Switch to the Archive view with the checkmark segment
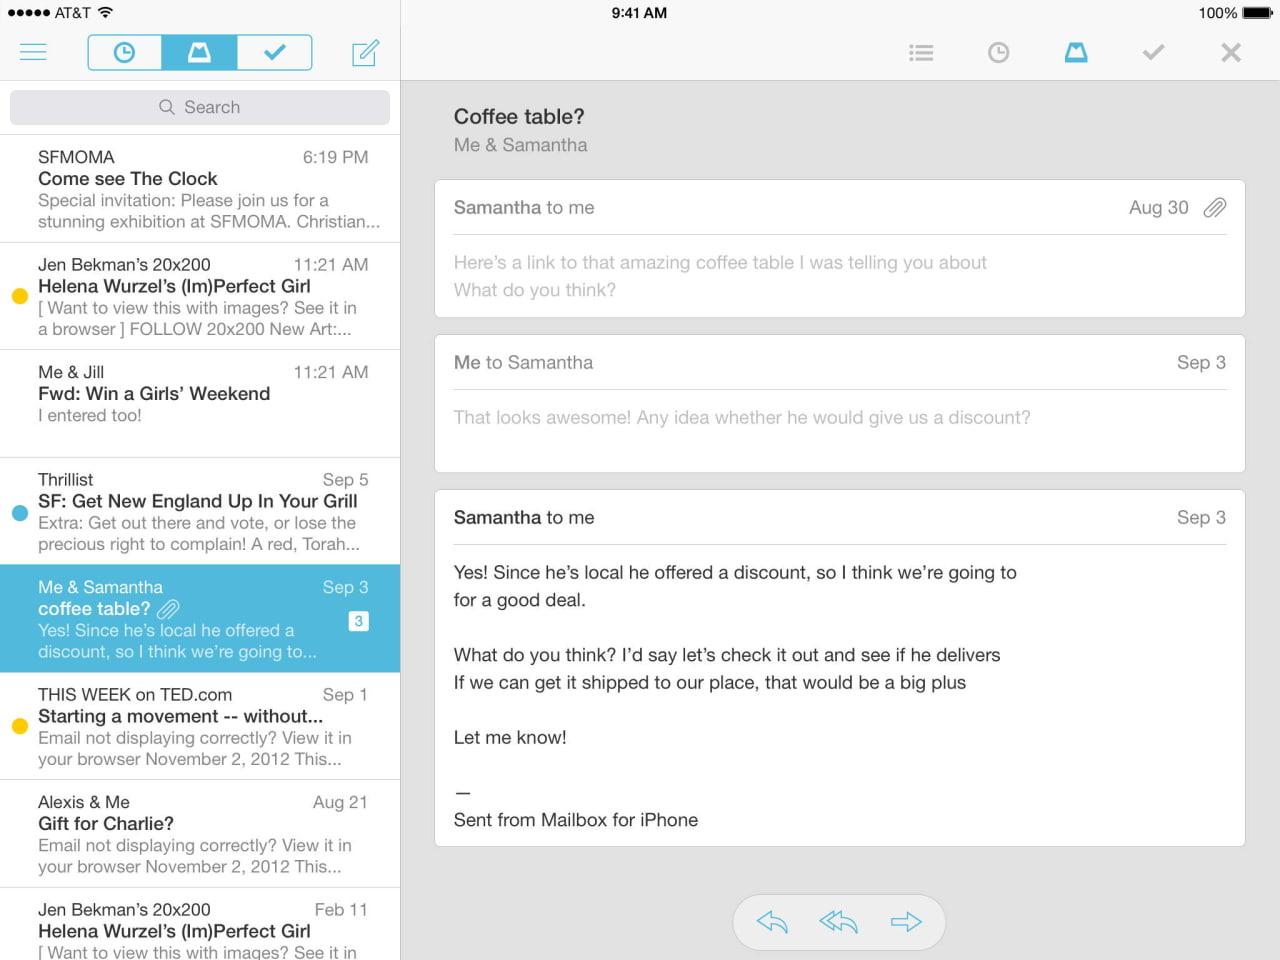Viewport: 1280px width, 960px height. (274, 52)
